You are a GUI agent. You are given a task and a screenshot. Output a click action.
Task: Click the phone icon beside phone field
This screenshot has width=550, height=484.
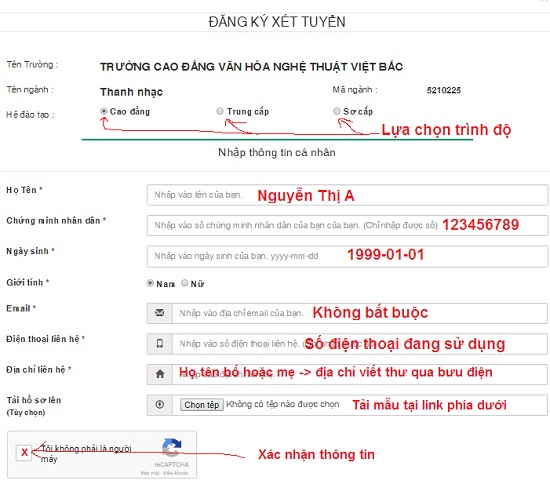coord(160,344)
